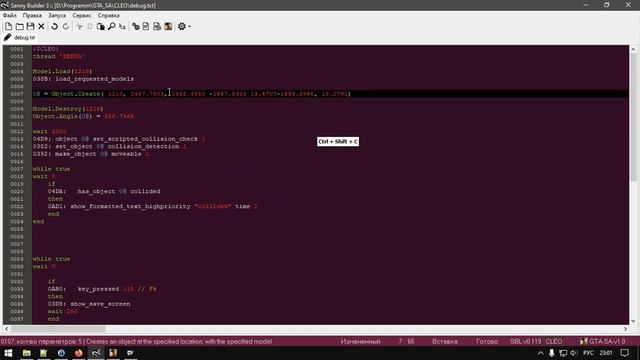Click the volume icon in system tray
The height and width of the screenshot is (360, 640).
(x=574, y=353)
